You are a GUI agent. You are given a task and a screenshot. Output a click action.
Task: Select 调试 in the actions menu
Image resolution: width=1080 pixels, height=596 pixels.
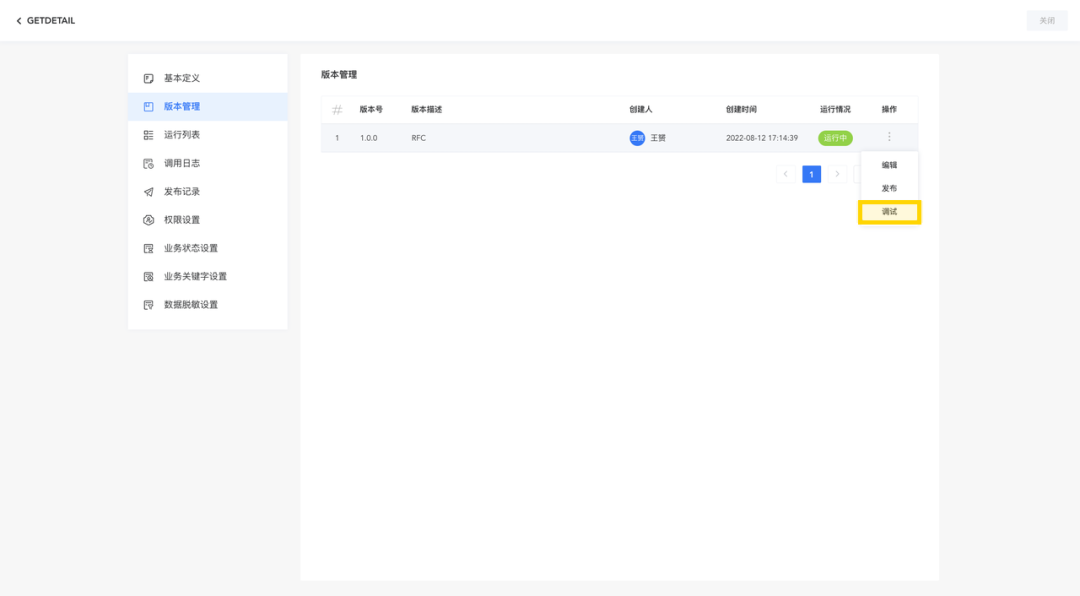click(889, 212)
